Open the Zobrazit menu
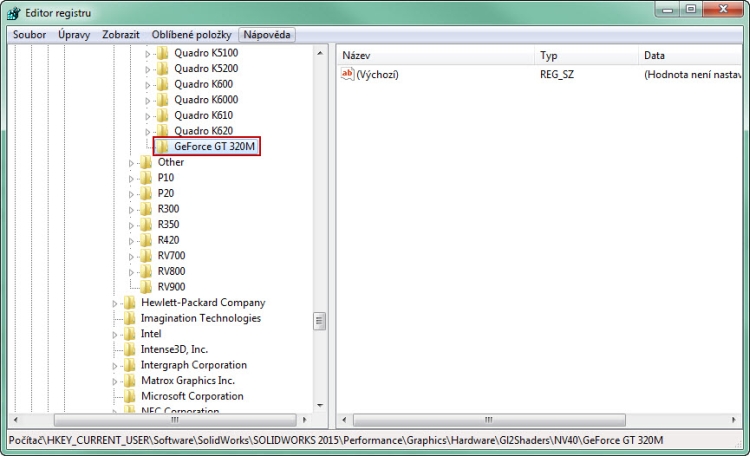This screenshot has width=750, height=456. (121, 34)
